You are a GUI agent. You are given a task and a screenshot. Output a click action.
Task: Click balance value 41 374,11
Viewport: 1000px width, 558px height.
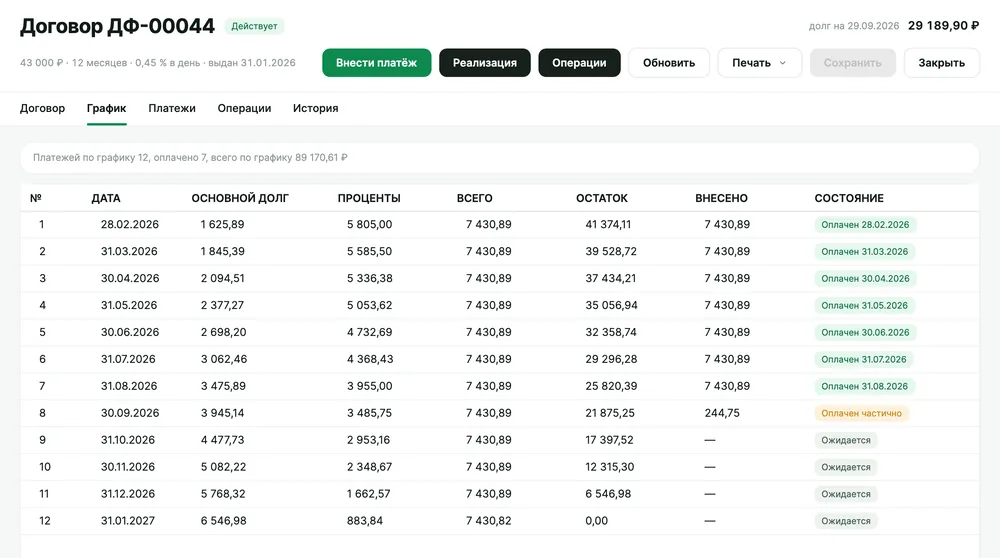(x=608, y=224)
